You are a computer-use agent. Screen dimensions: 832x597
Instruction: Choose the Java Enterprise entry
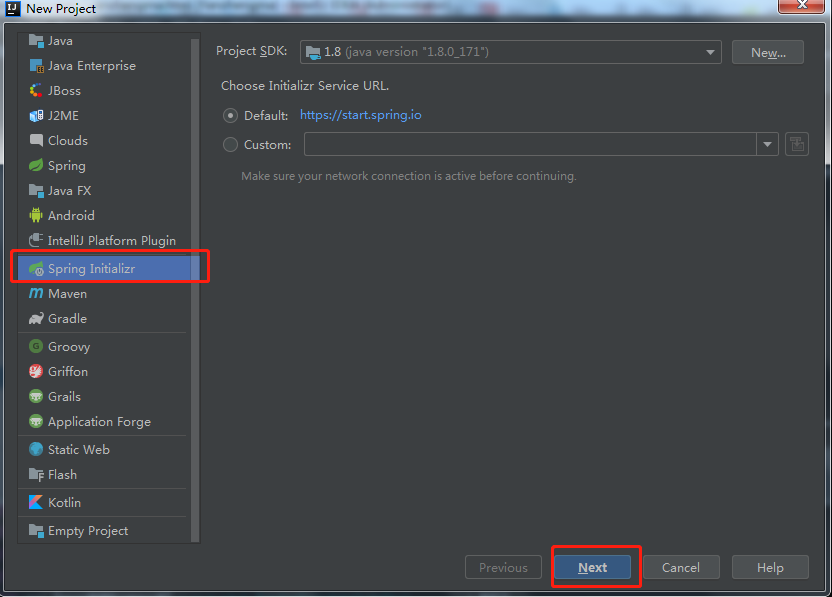tap(104, 66)
